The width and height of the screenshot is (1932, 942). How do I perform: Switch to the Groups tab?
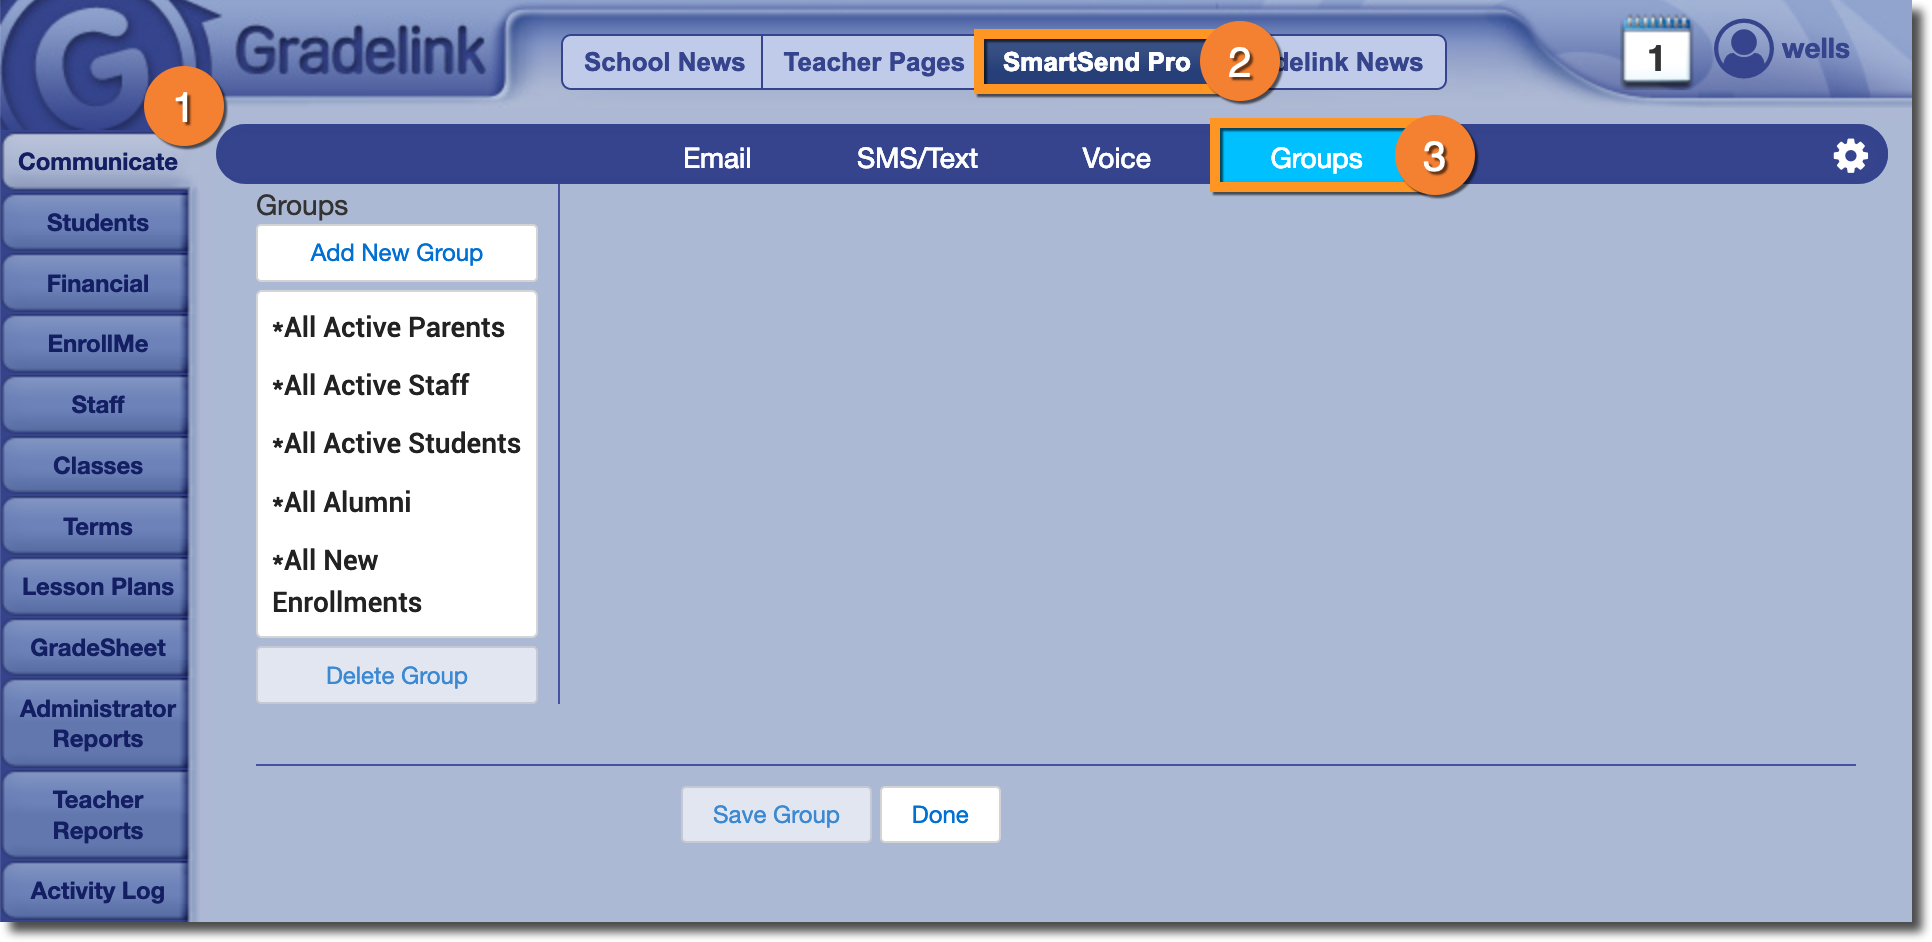[1315, 158]
